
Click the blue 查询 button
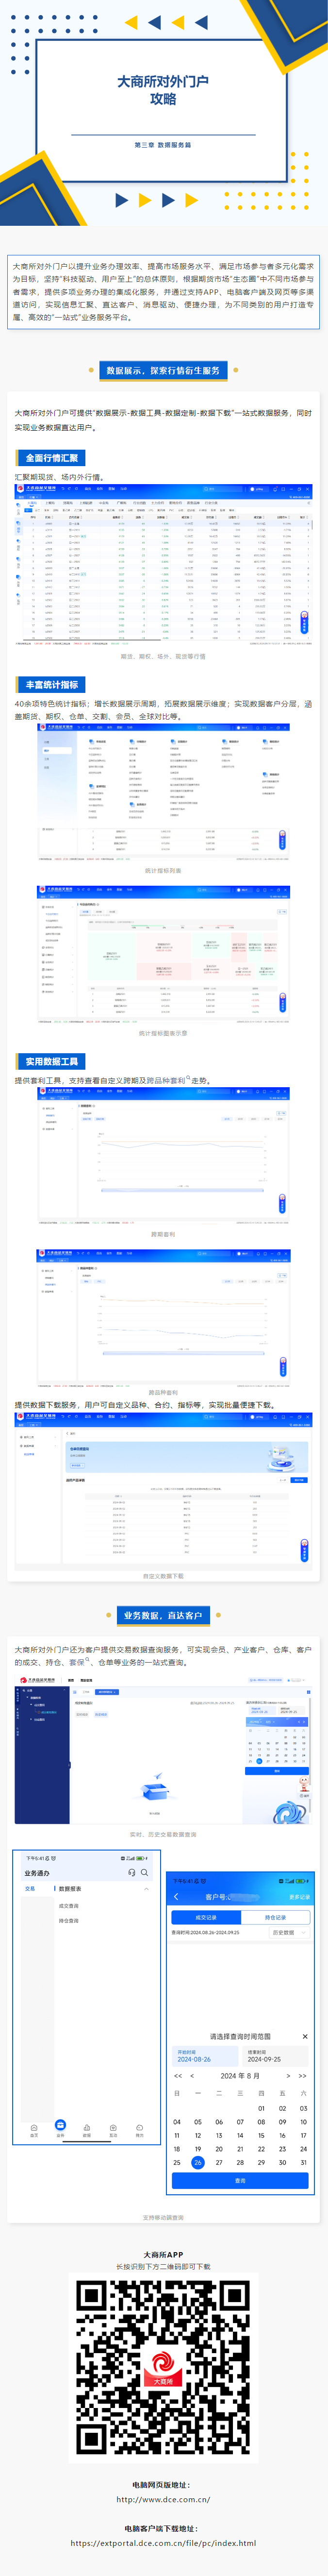coord(240,2181)
